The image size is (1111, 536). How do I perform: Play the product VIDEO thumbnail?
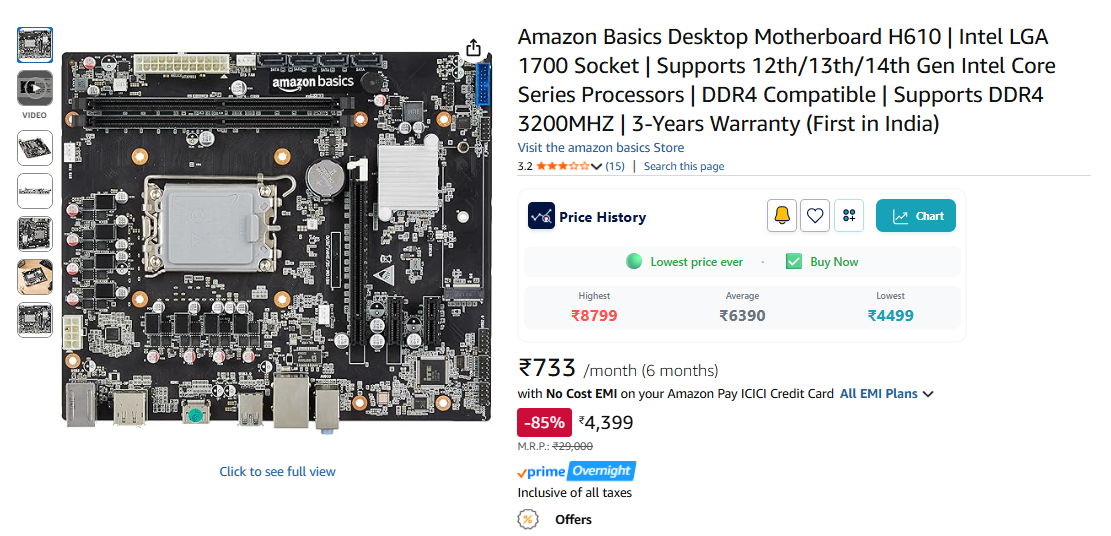[x=35, y=88]
